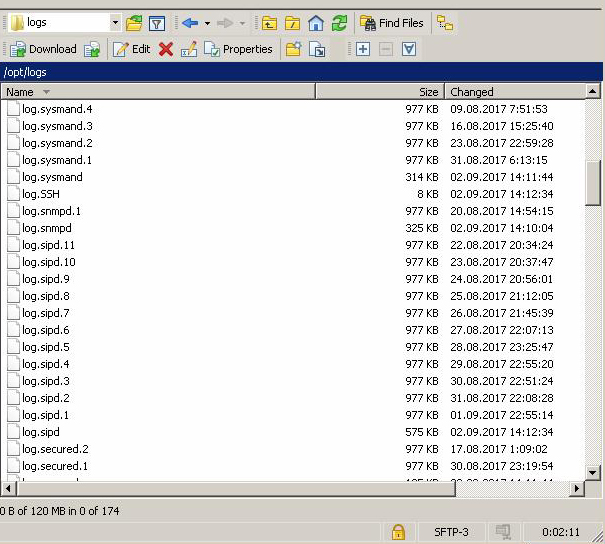Go to the parent directory icon
The width and height of the screenshot is (605, 544).
pos(269,23)
